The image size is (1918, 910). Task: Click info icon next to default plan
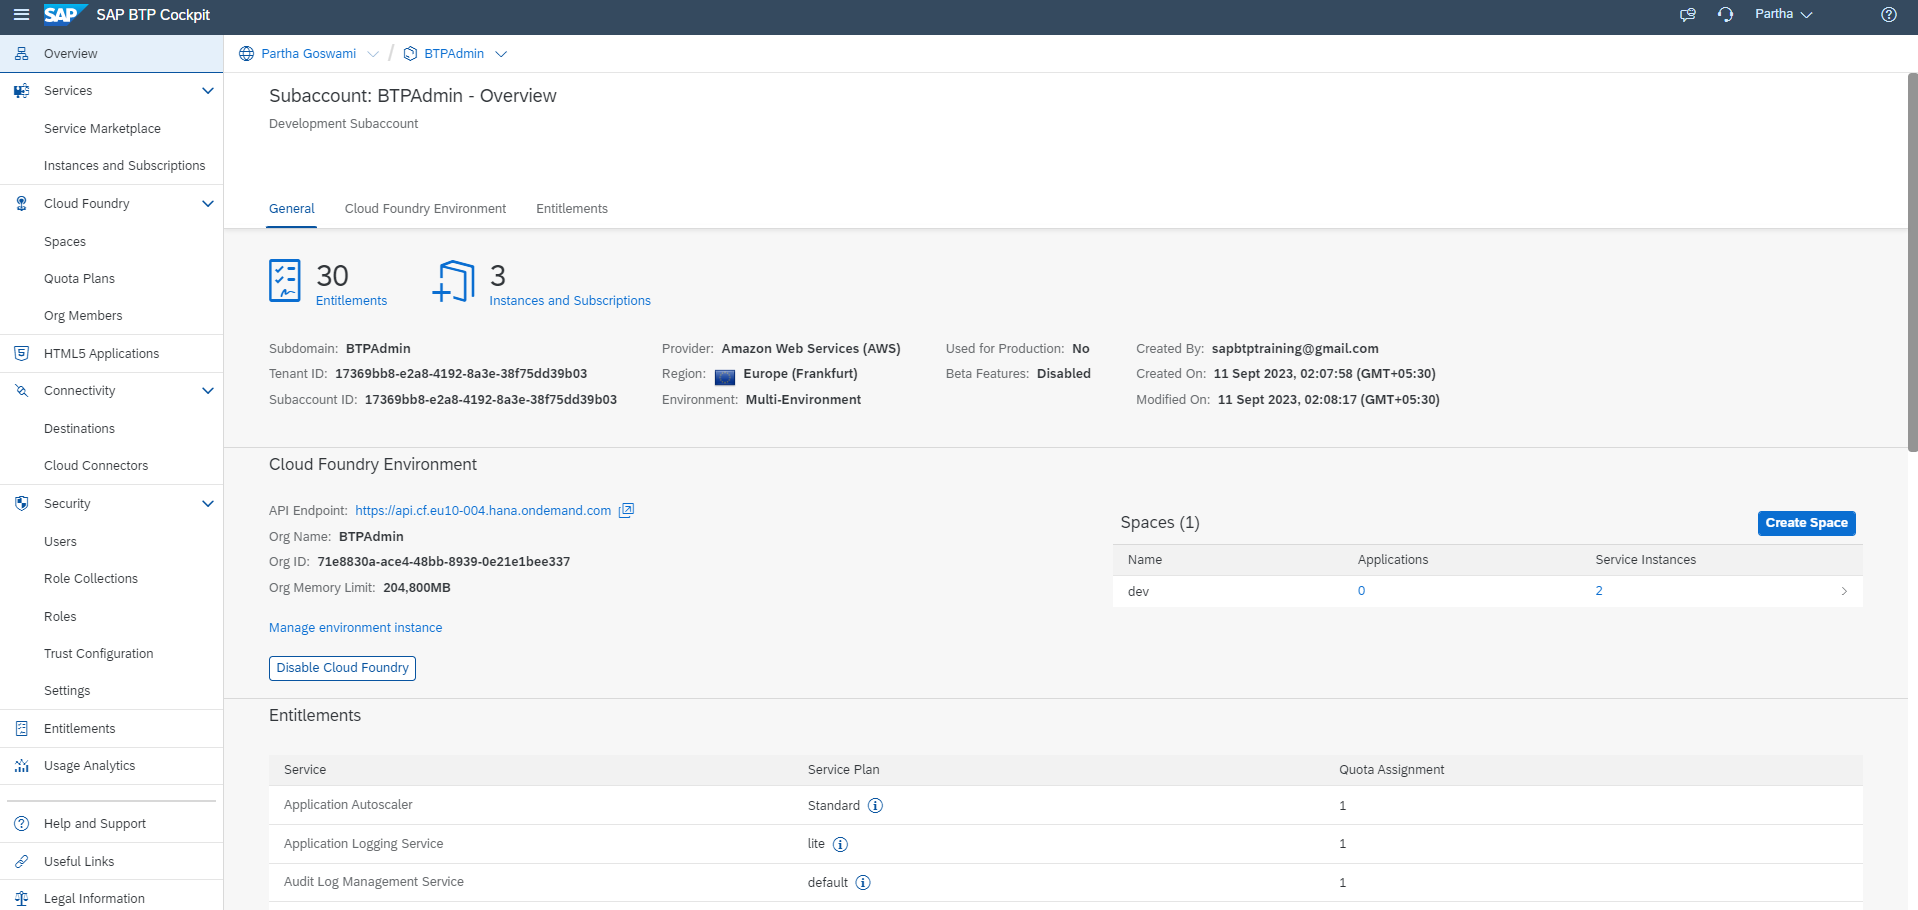click(863, 883)
